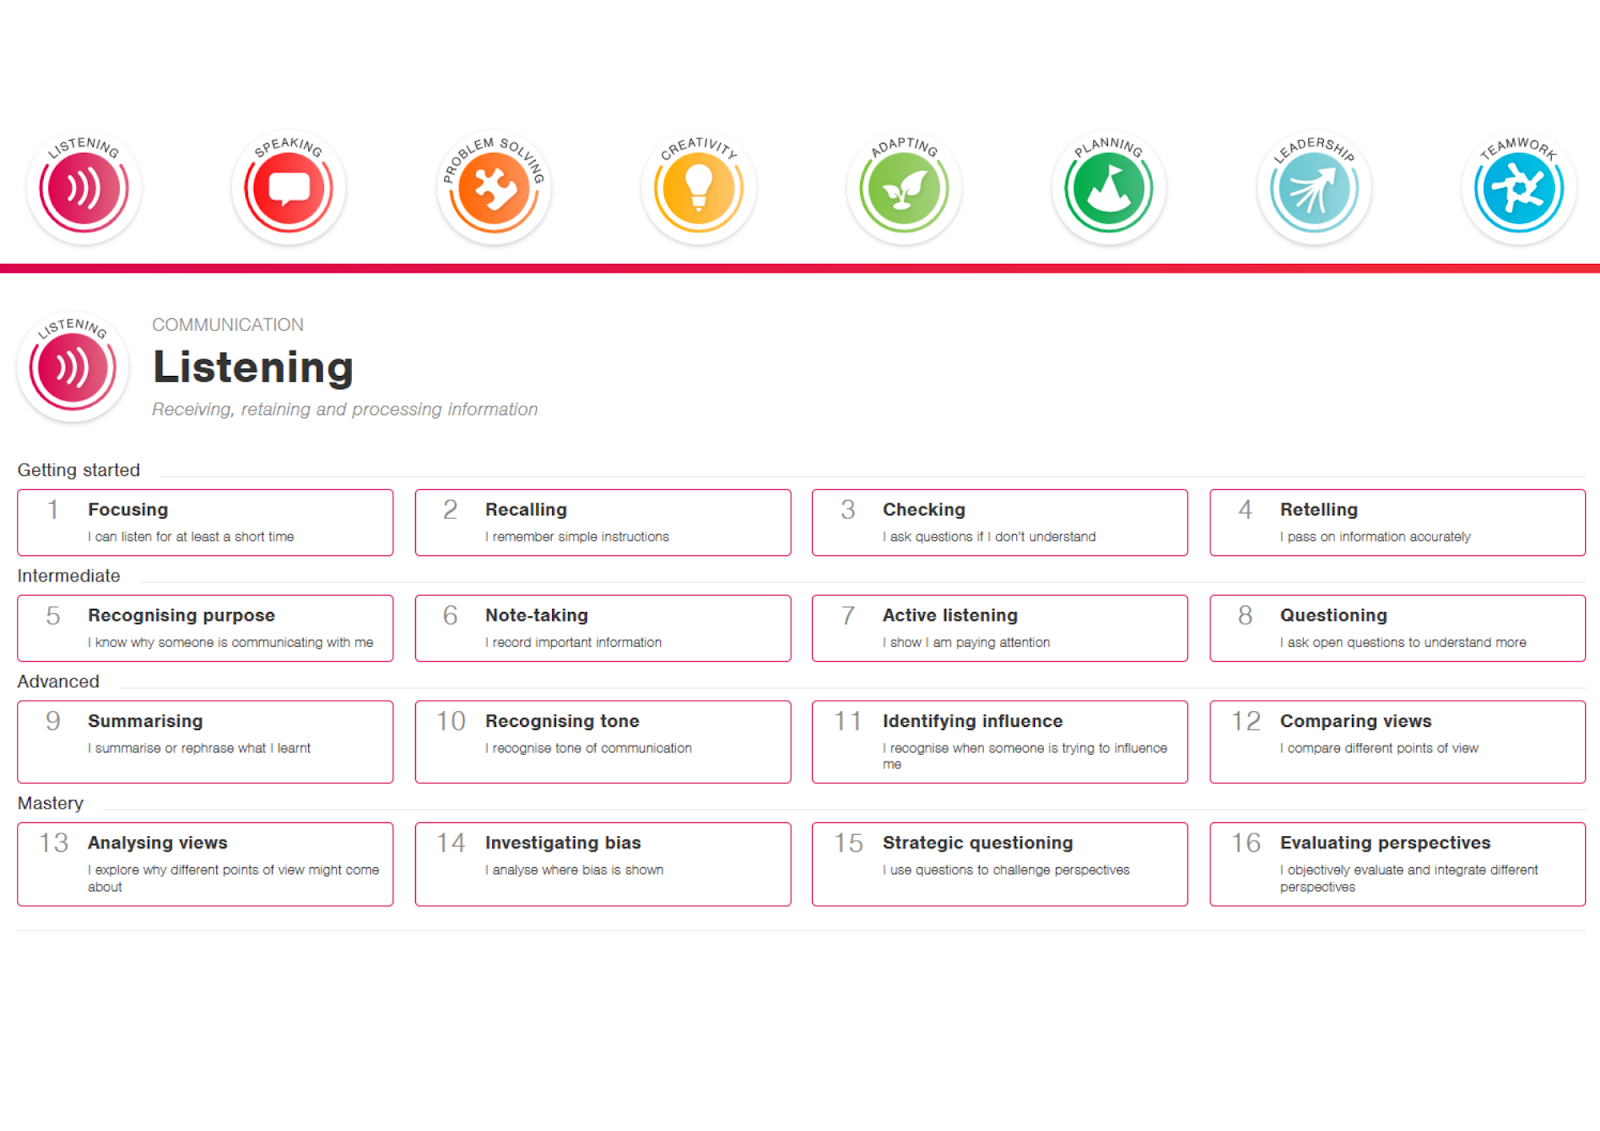Click step 11 Identifying influence card
1600x1131 pixels.
pos(1000,742)
